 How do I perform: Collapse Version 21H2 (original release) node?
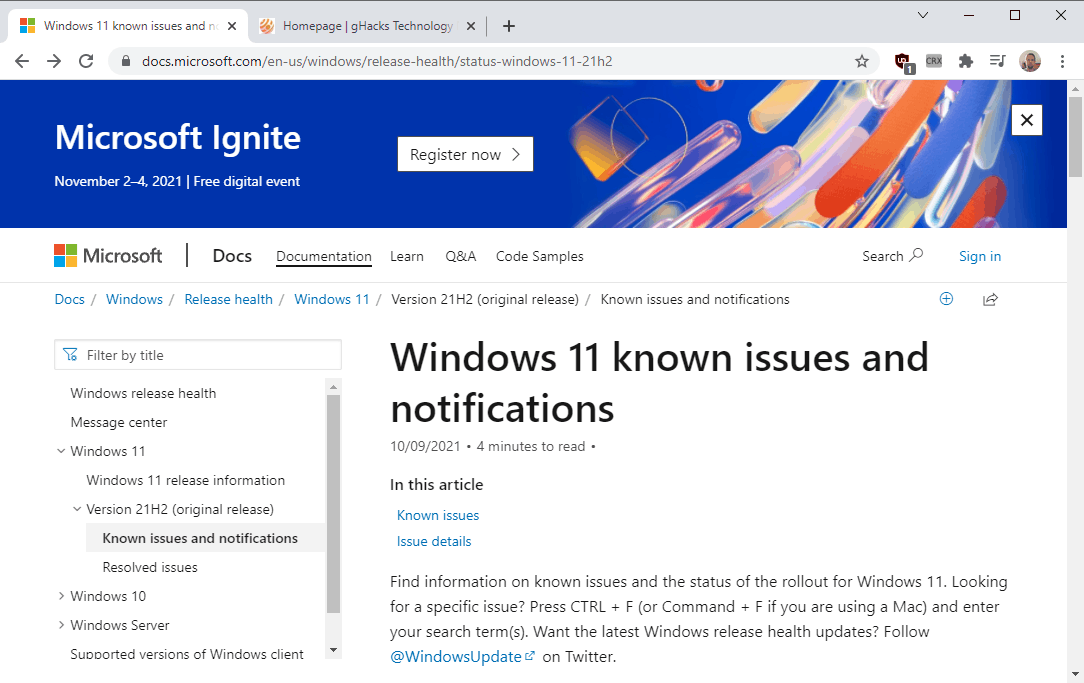click(77, 509)
